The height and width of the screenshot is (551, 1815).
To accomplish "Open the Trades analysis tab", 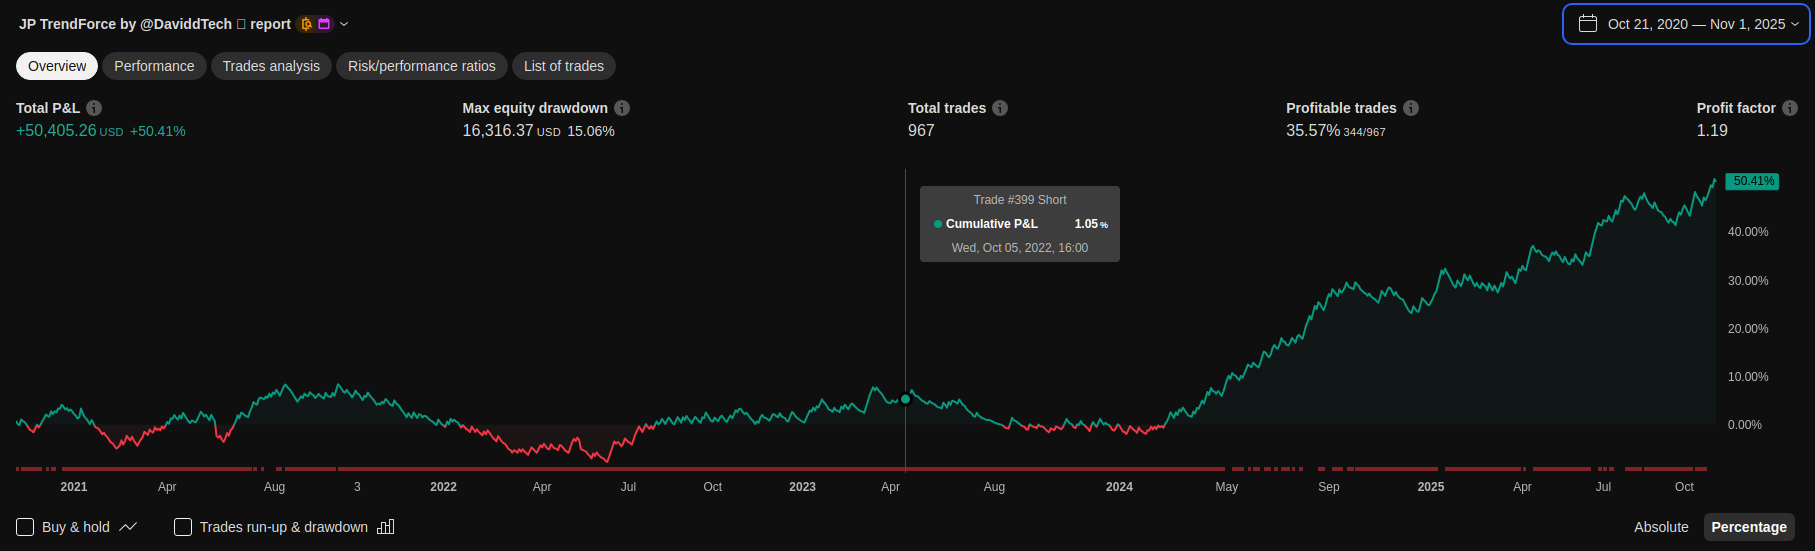I will (271, 66).
